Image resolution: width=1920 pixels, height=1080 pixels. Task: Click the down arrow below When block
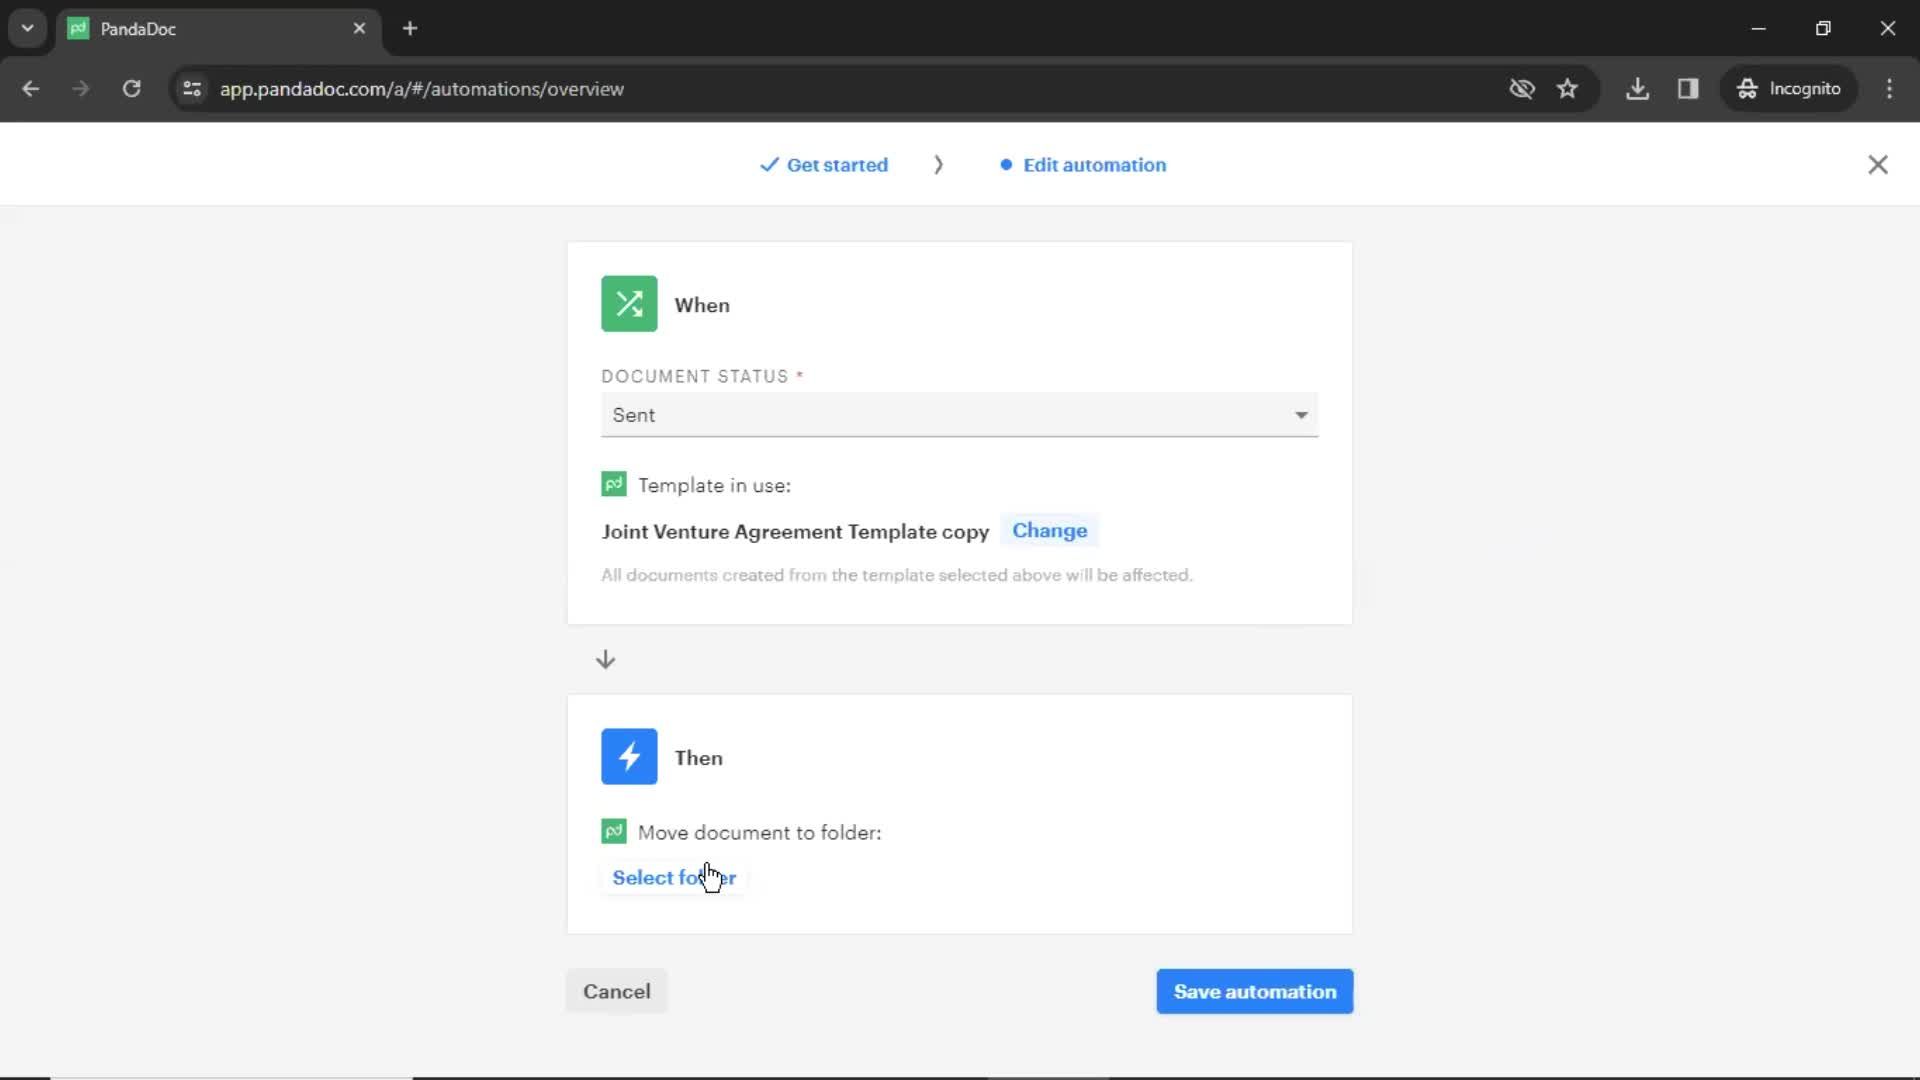(x=604, y=659)
